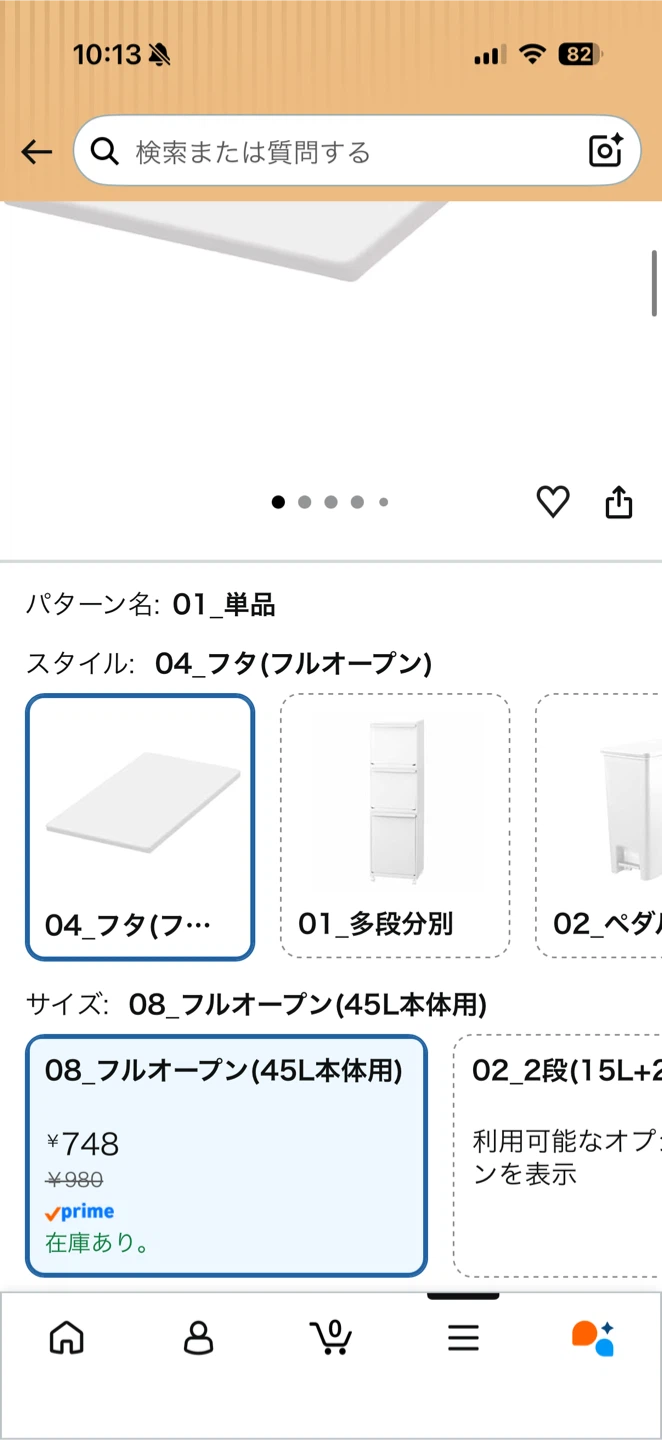This screenshot has height=1440, width=662.
Task: Go to Home tab icon
Action: point(67,1337)
